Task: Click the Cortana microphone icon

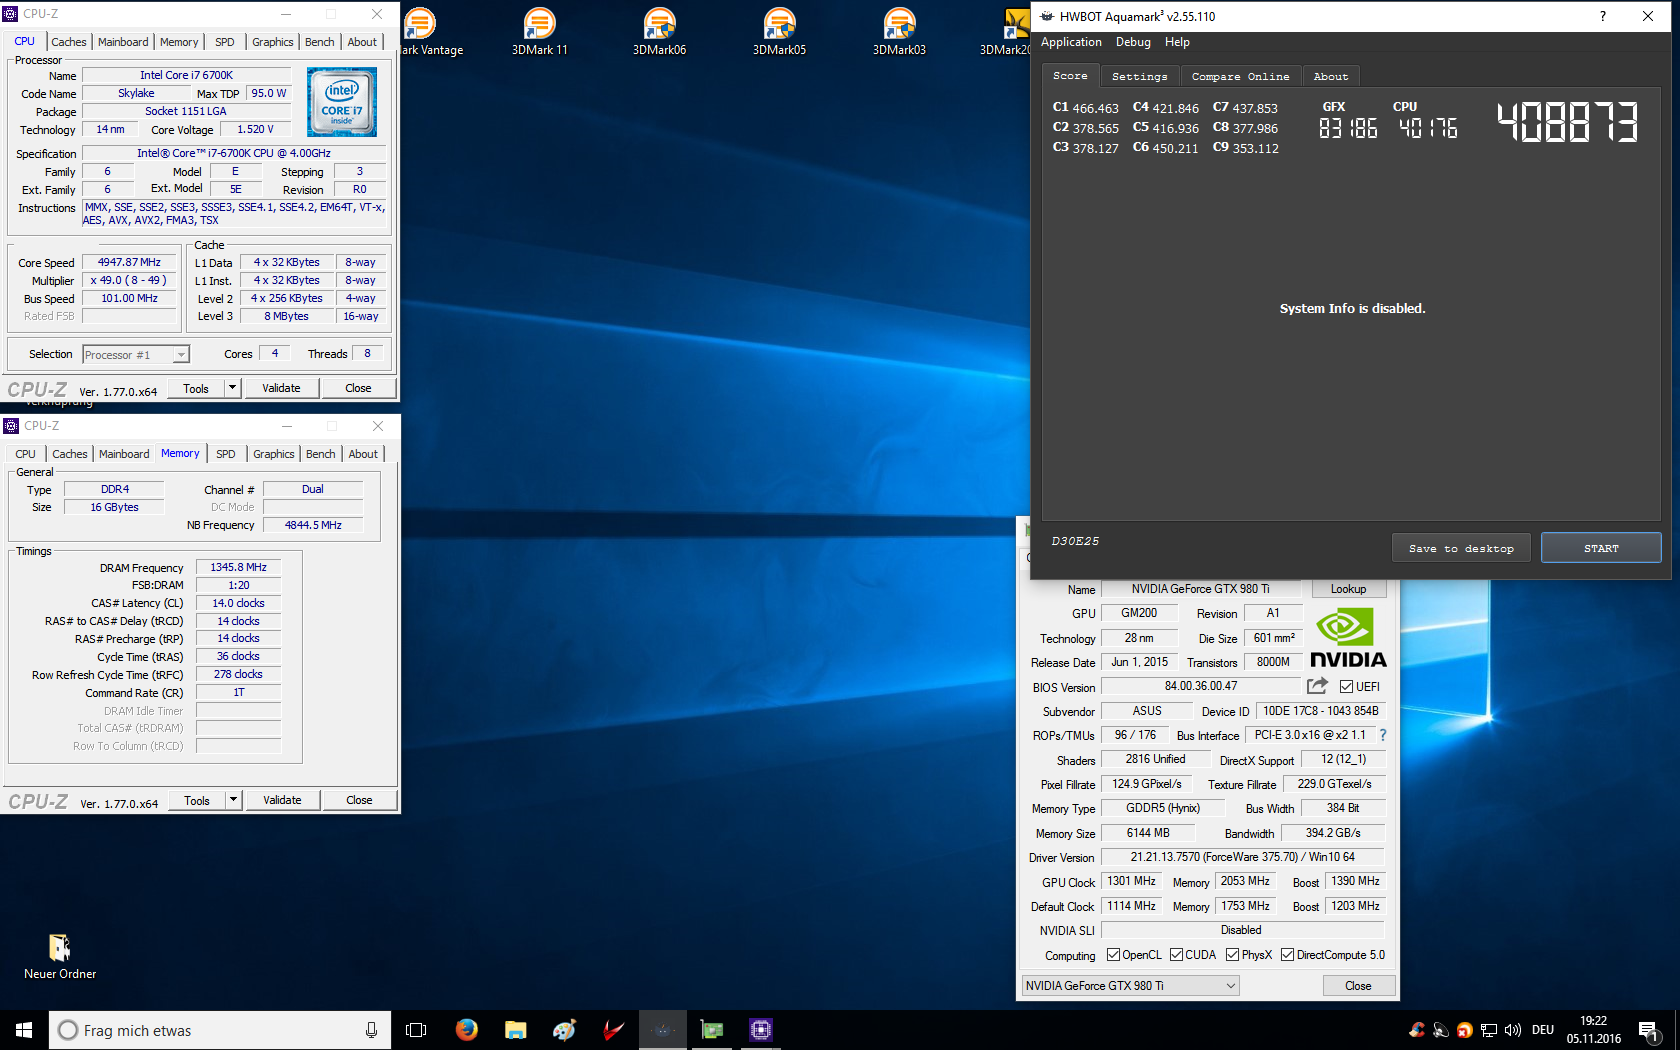Action: pyautogui.click(x=371, y=1030)
